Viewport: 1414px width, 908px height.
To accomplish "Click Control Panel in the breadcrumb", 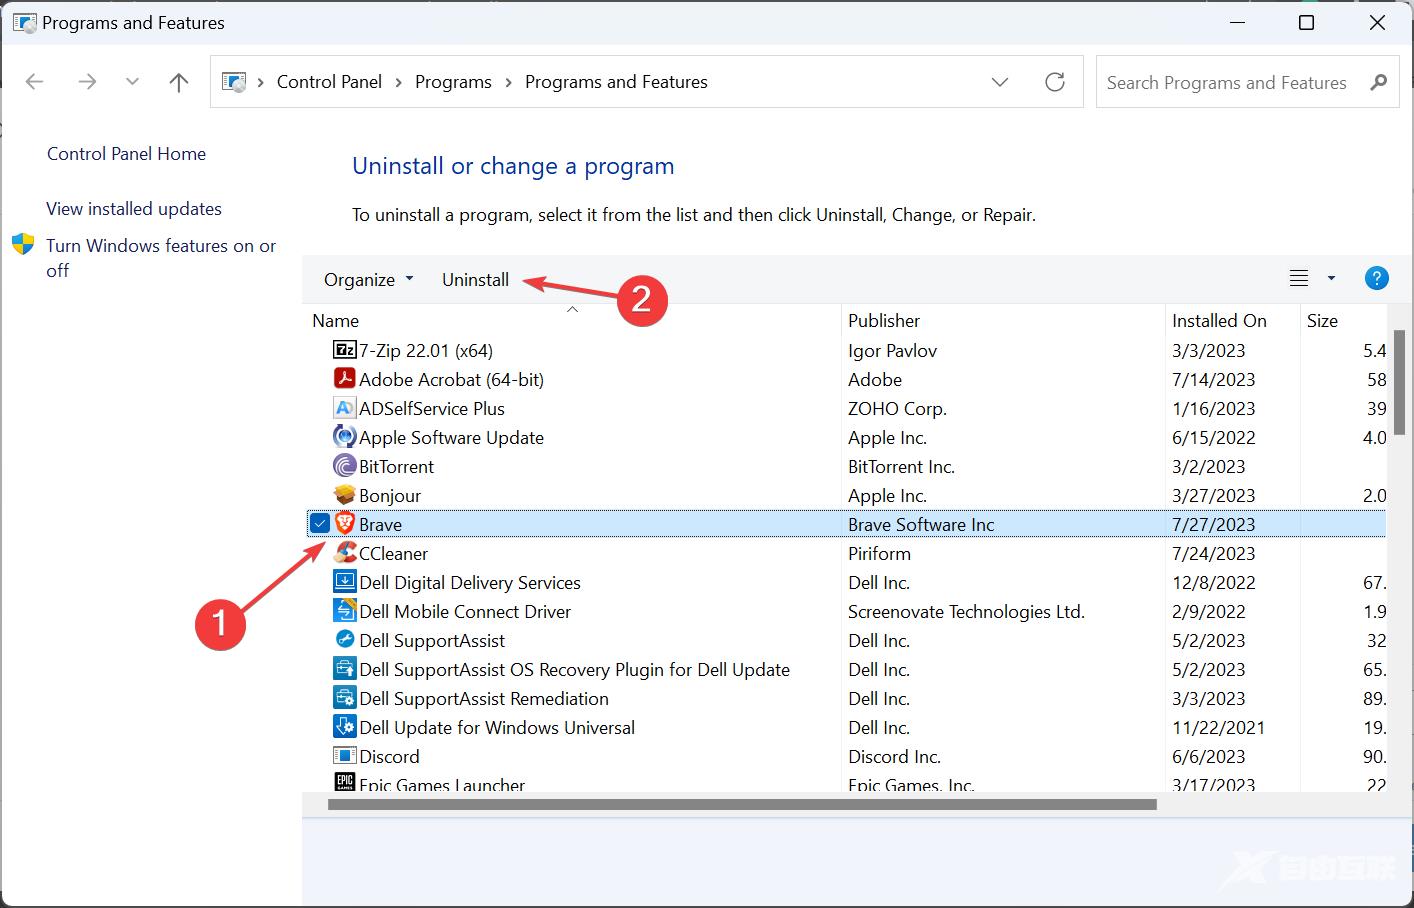I will tap(329, 82).
